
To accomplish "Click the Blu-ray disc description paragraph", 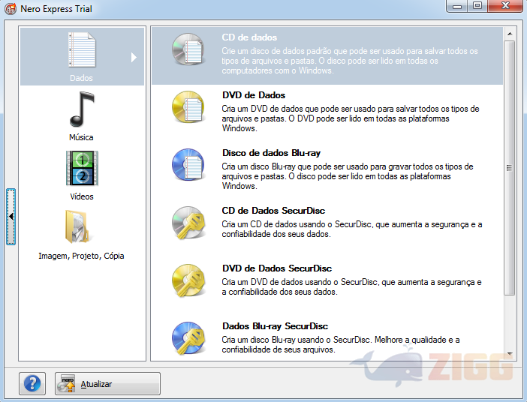I will (x=348, y=176).
